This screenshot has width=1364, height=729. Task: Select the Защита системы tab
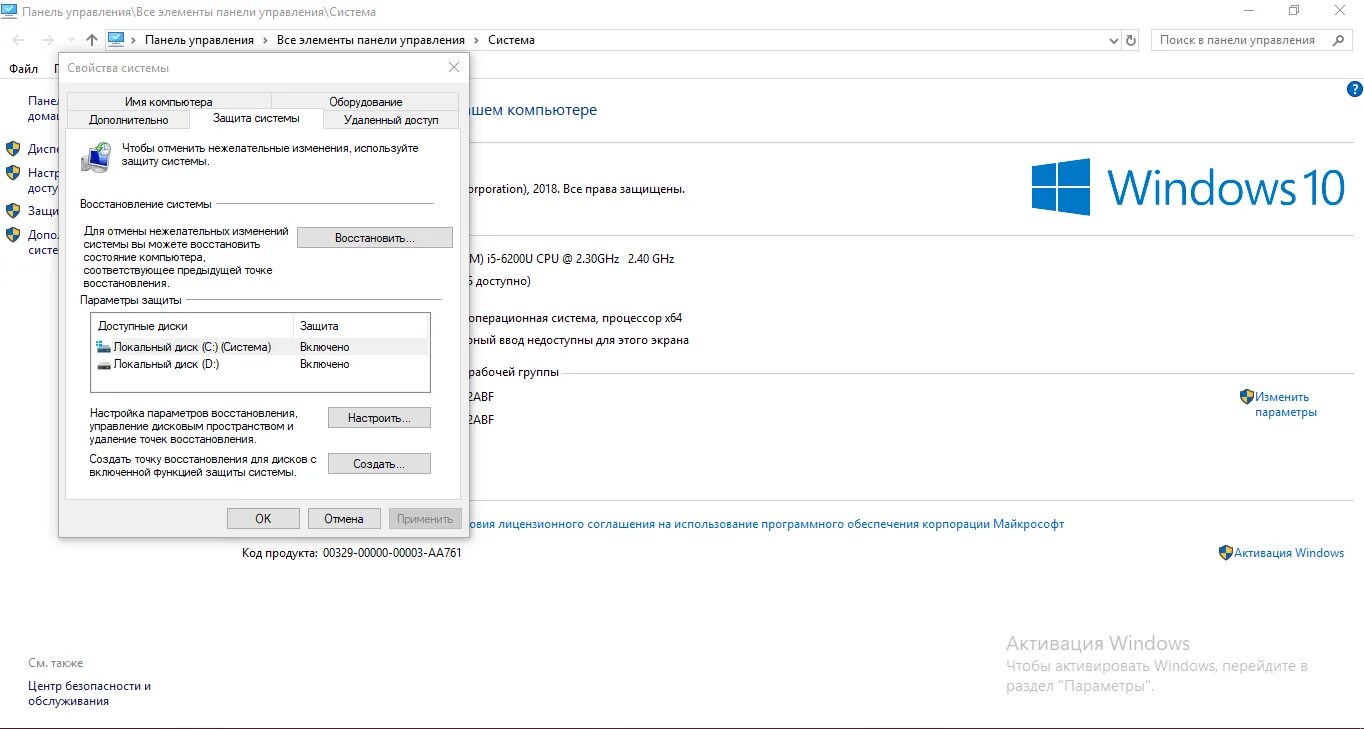[x=256, y=118]
